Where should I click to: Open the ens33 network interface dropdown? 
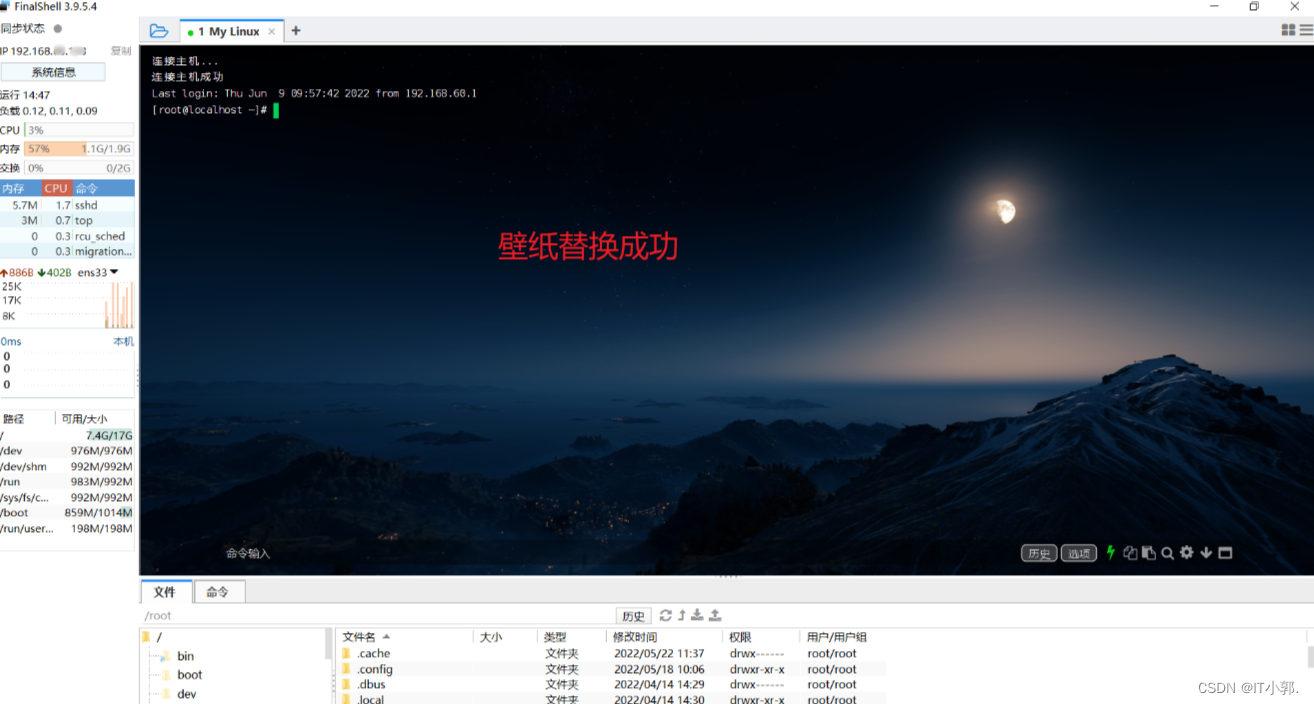(x=114, y=272)
